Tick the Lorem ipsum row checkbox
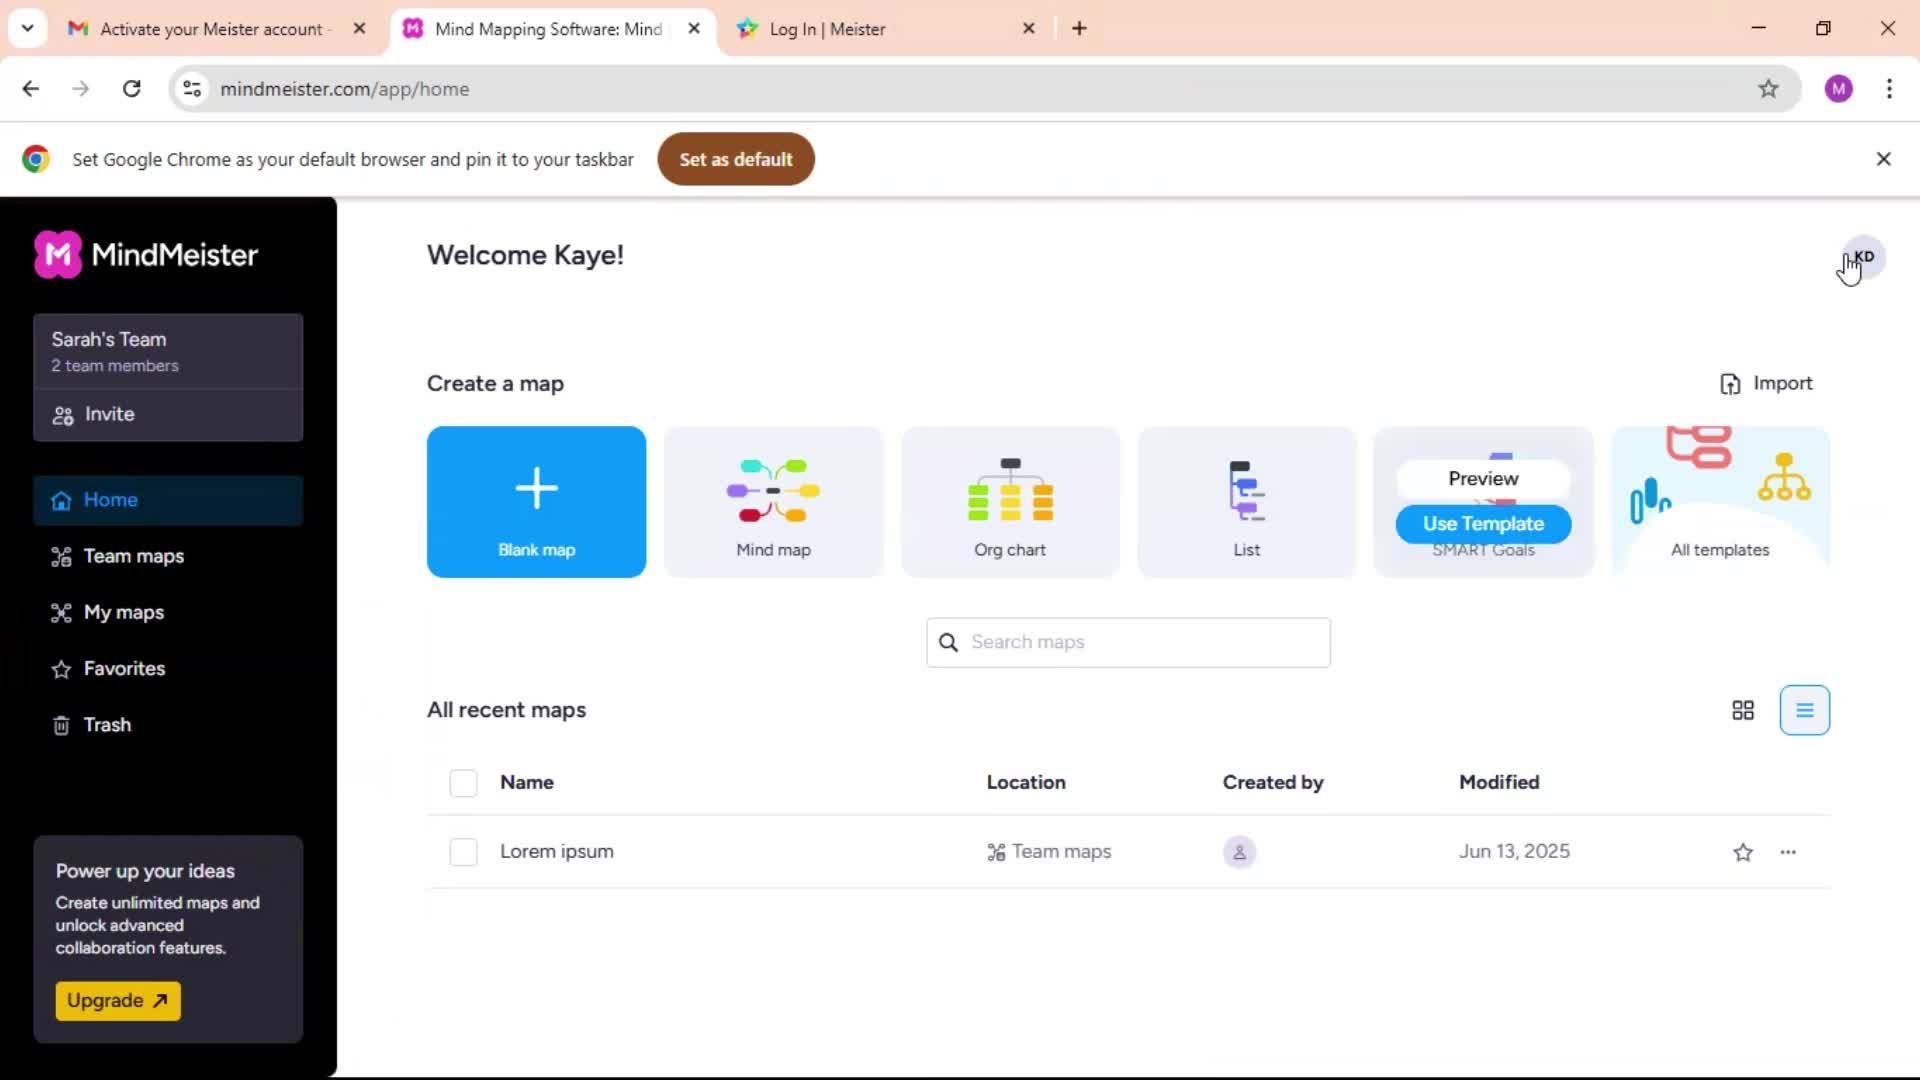Image resolution: width=1920 pixels, height=1080 pixels. pyautogui.click(x=463, y=852)
